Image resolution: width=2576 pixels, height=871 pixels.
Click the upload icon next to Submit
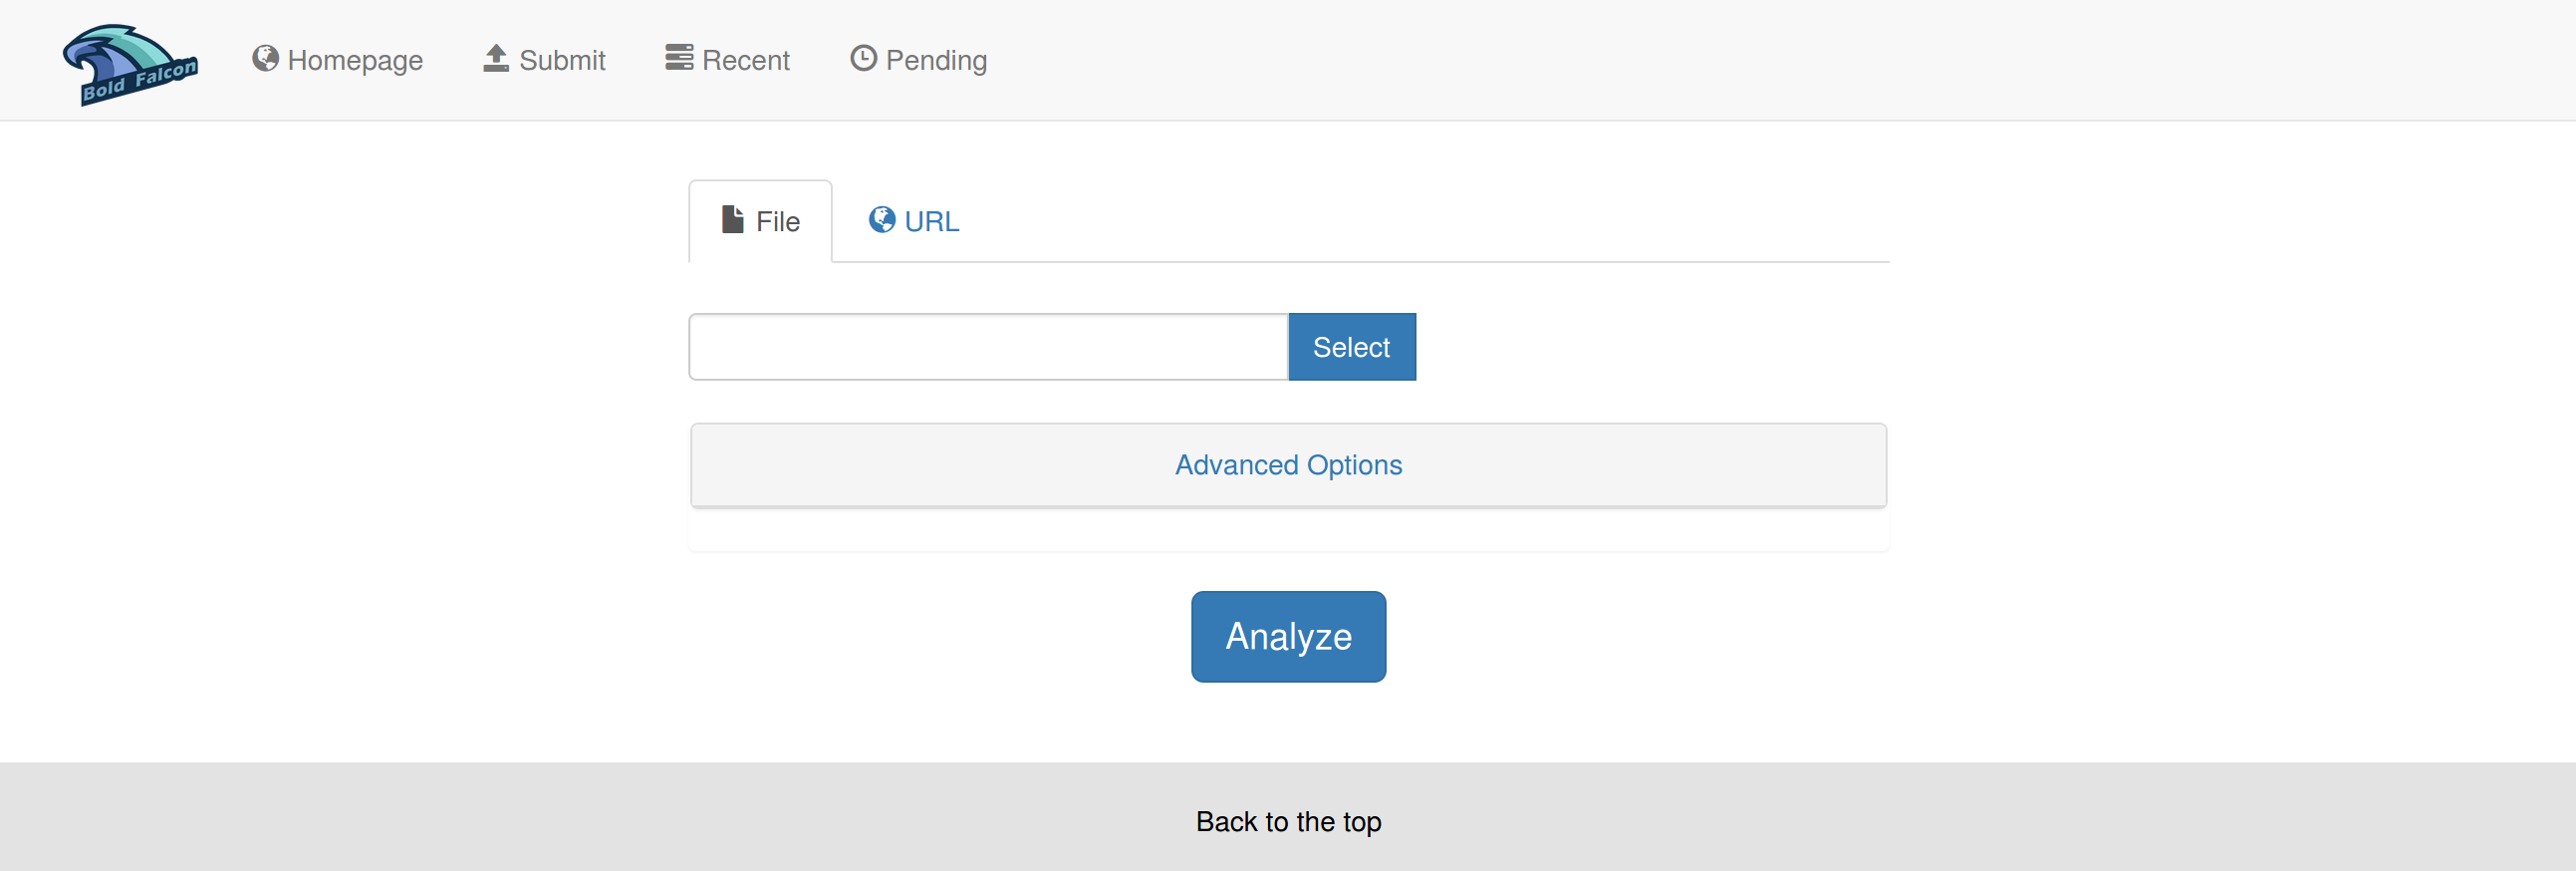pyautogui.click(x=496, y=59)
